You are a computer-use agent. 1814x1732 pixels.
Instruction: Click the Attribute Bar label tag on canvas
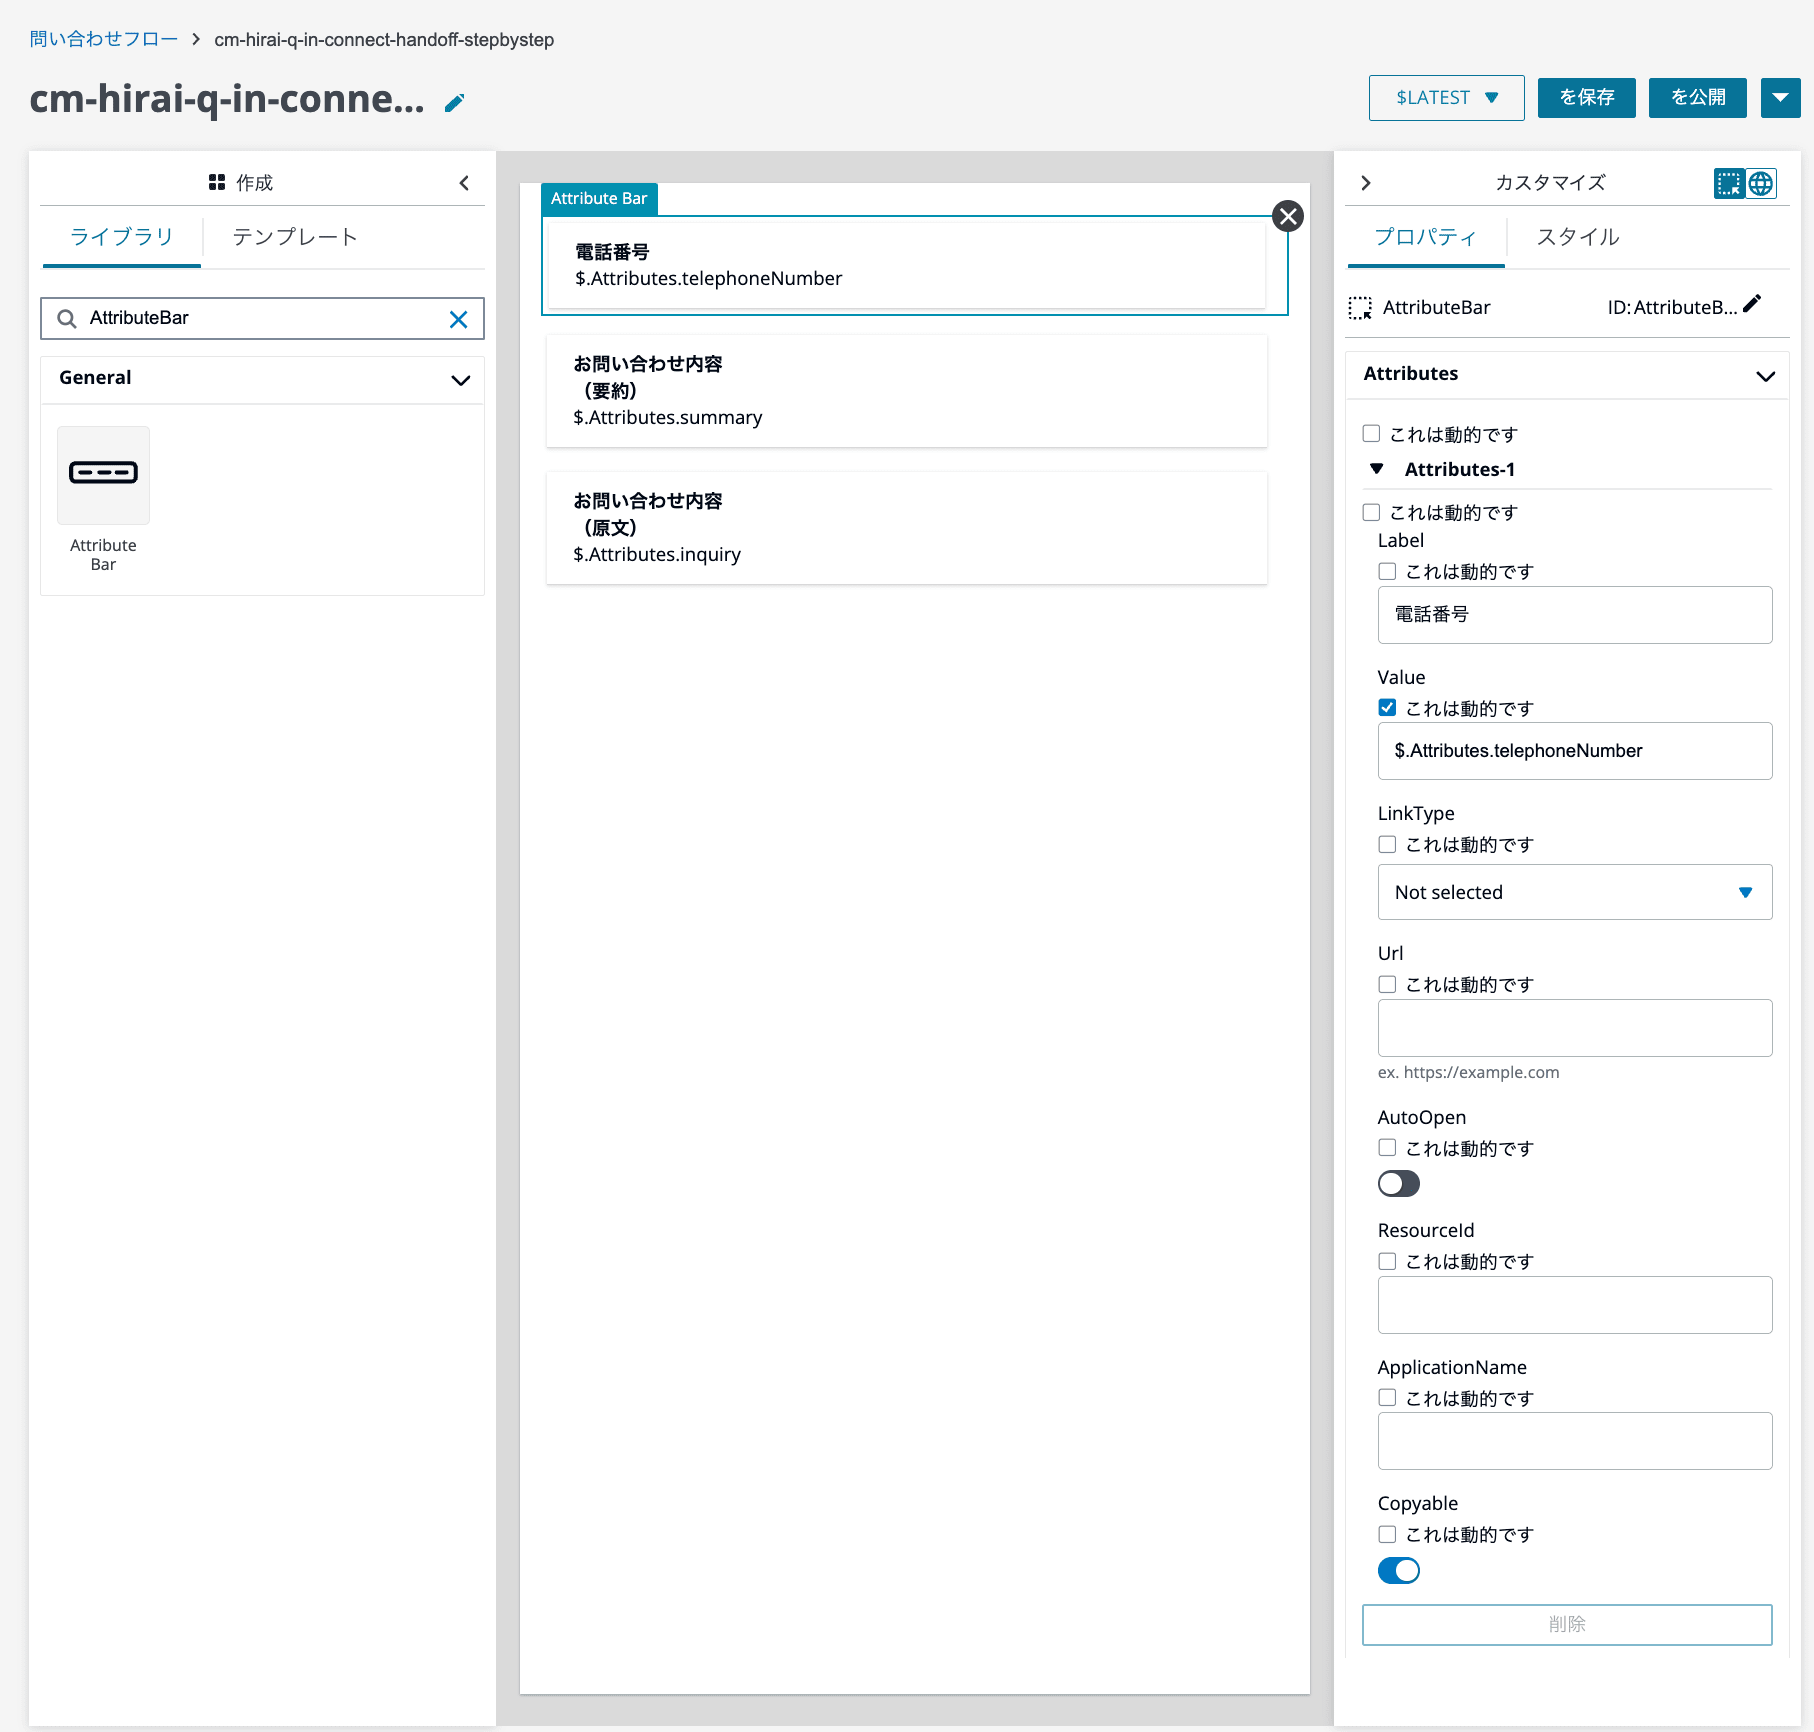[x=599, y=198]
